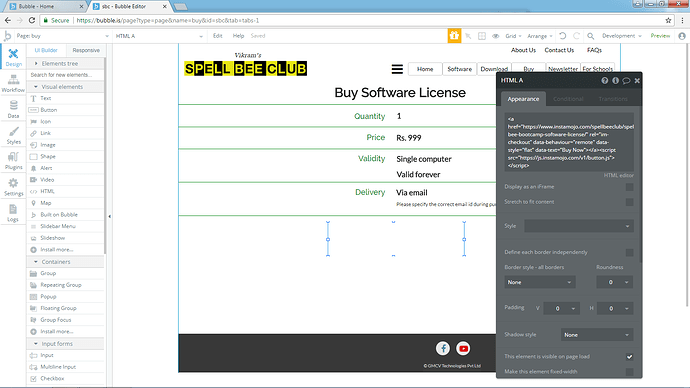Open the Help menu
The width and height of the screenshot is (690, 388).
238,36
